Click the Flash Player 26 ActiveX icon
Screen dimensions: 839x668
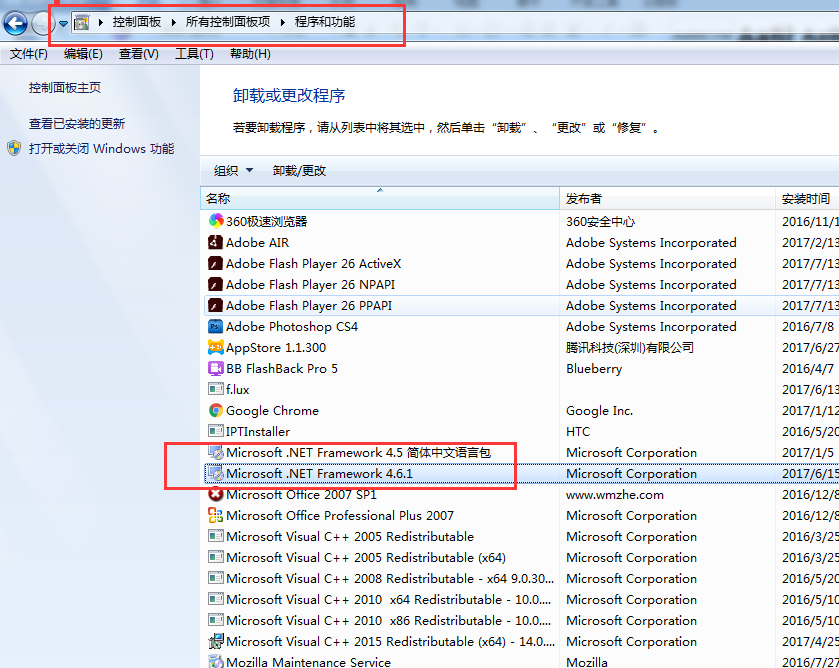(x=215, y=263)
